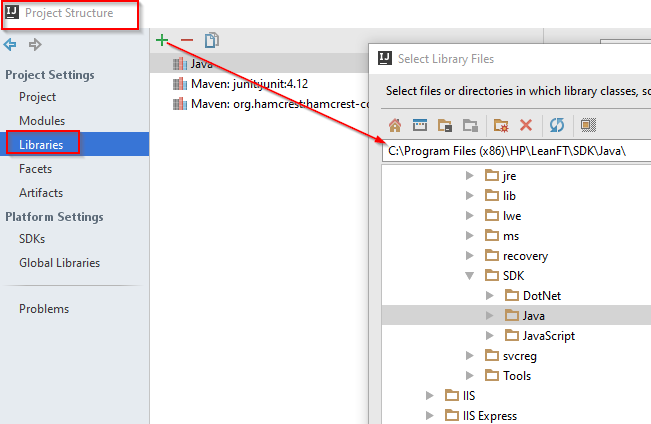Select the Java folder in file tree
The image size is (651, 424).
pyautogui.click(x=516, y=316)
